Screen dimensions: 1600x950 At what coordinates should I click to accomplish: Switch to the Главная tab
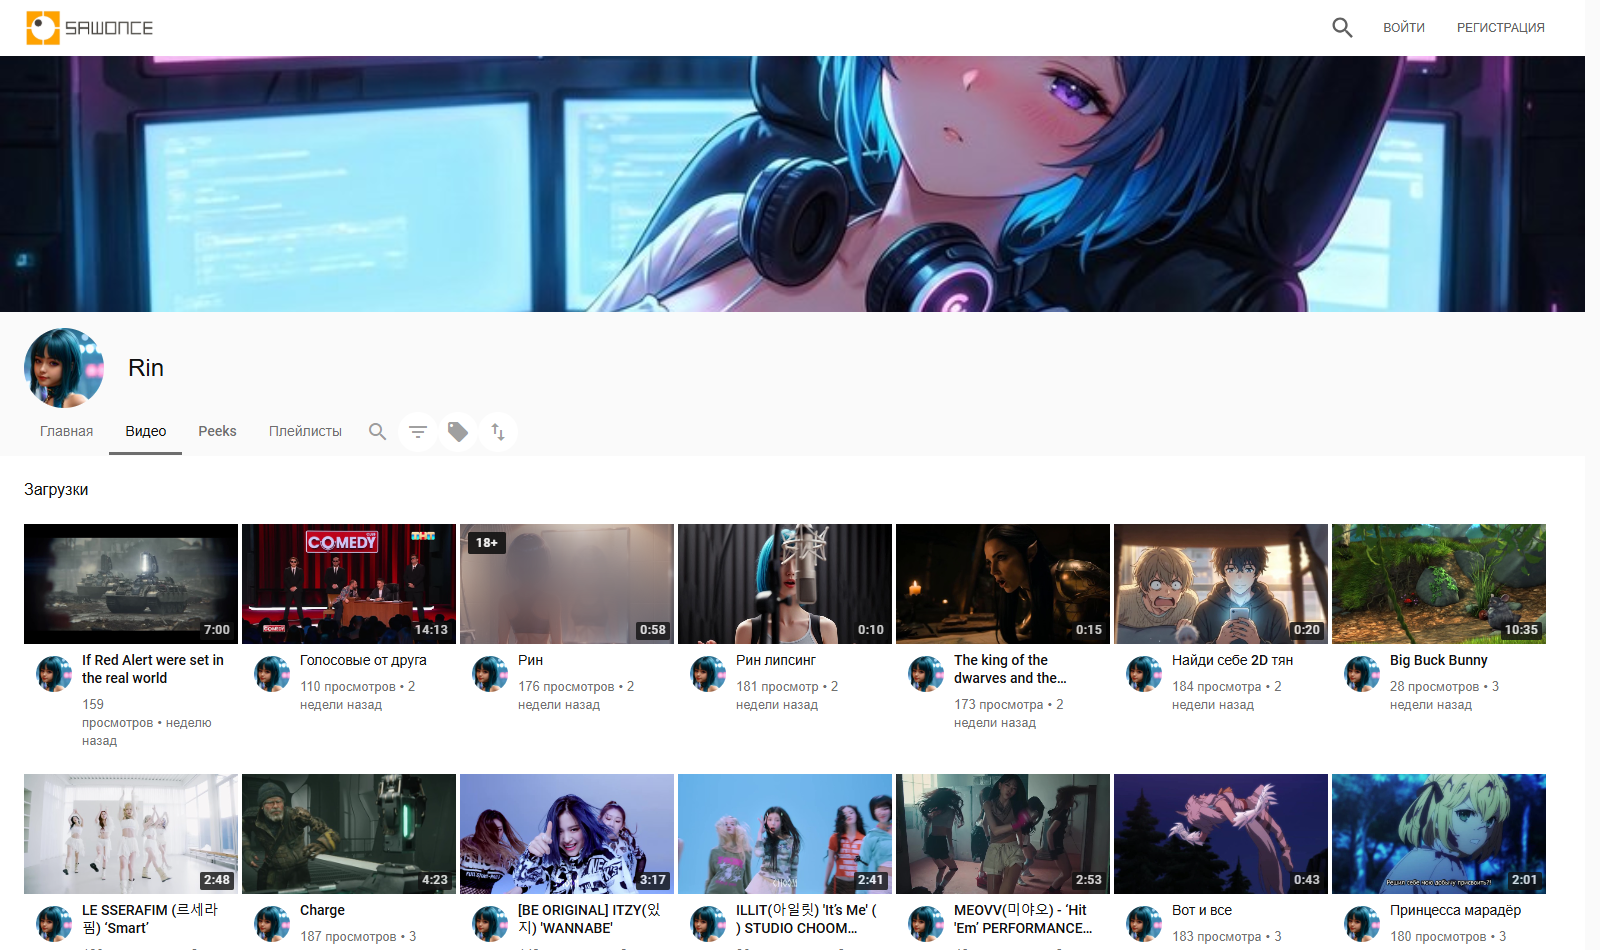(x=66, y=431)
